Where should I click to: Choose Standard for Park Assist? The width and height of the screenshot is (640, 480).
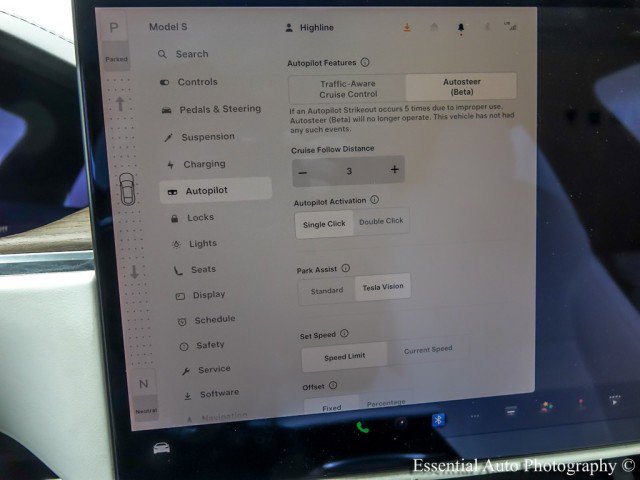tap(326, 290)
